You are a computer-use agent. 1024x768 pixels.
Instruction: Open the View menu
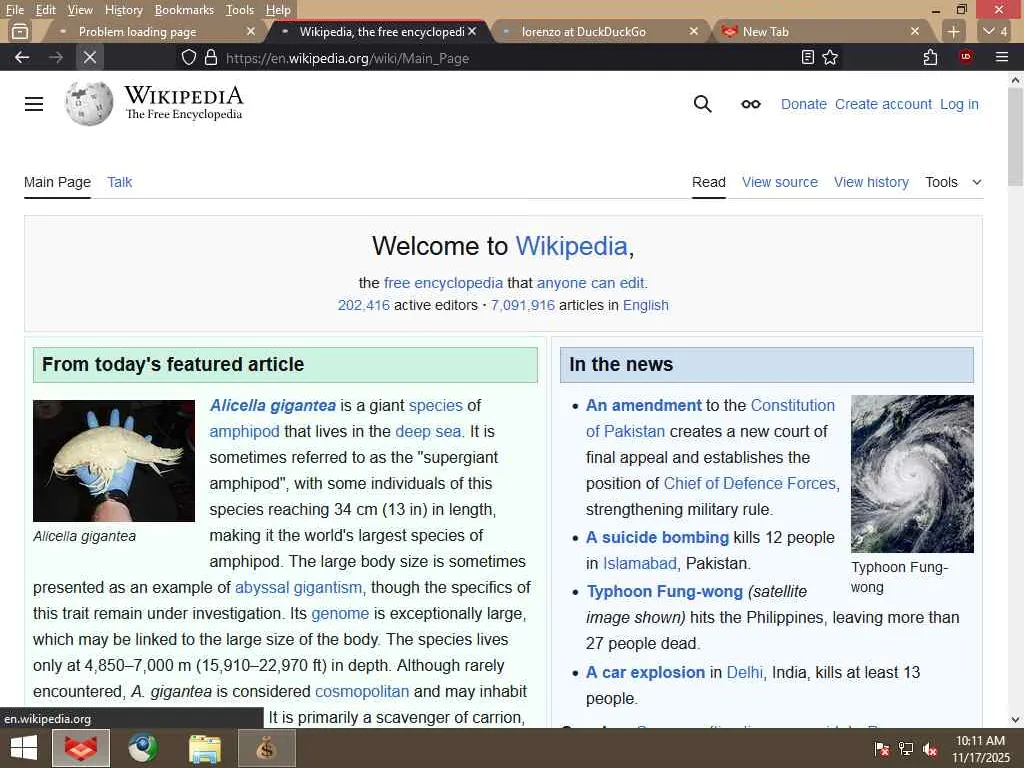80,10
